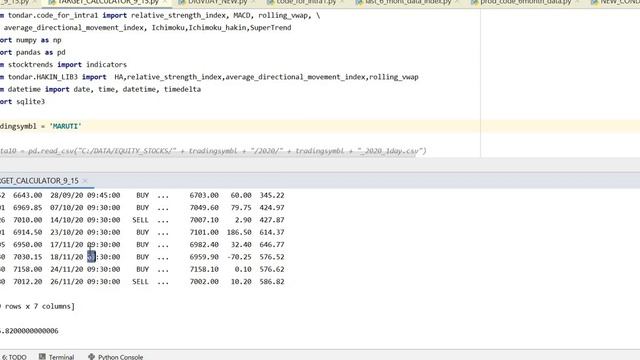Image resolution: width=640 pixels, height=360 pixels.
Task: Click '28/09/20 09:45:00' timestamp in output
Action: (x=85, y=195)
